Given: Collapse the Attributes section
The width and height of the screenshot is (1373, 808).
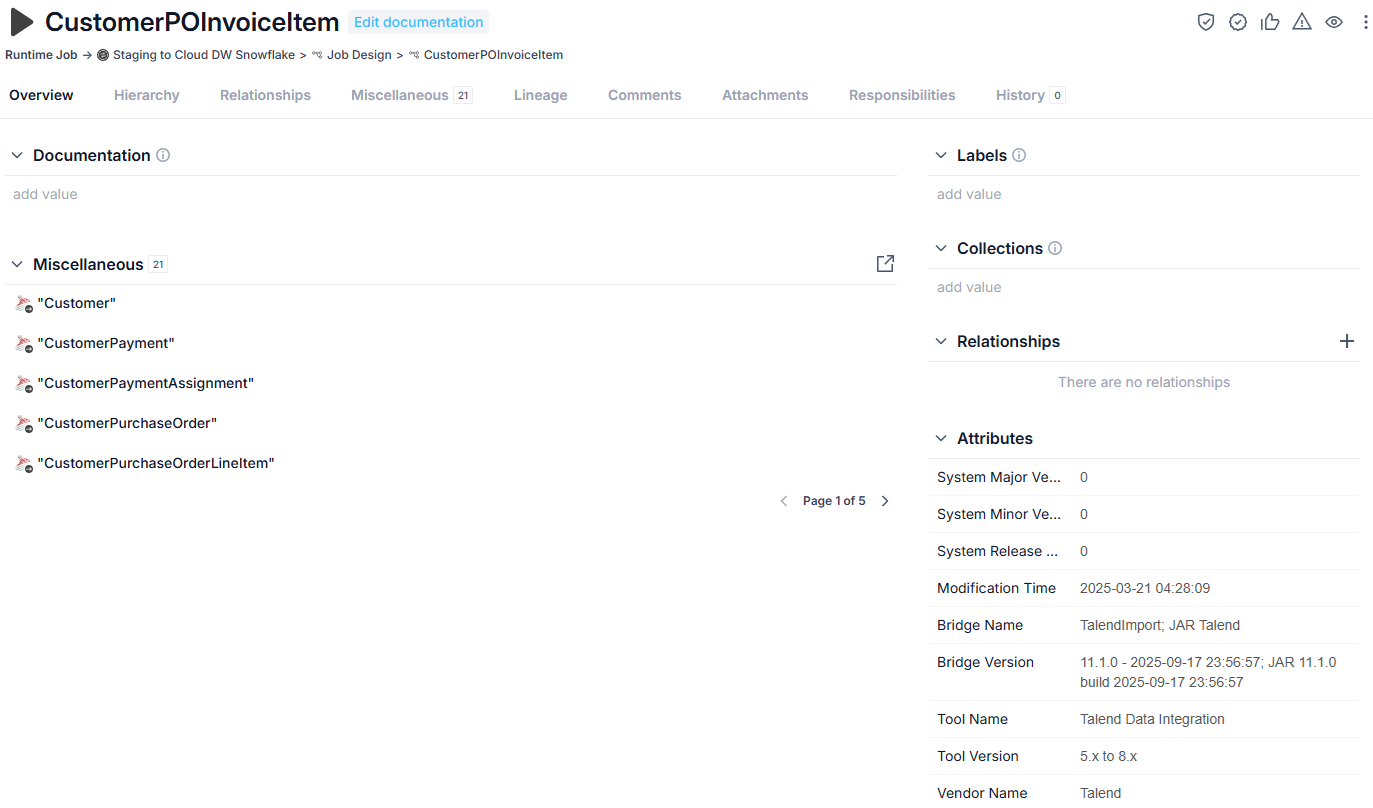Looking at the screenshot, I should 941,438.
